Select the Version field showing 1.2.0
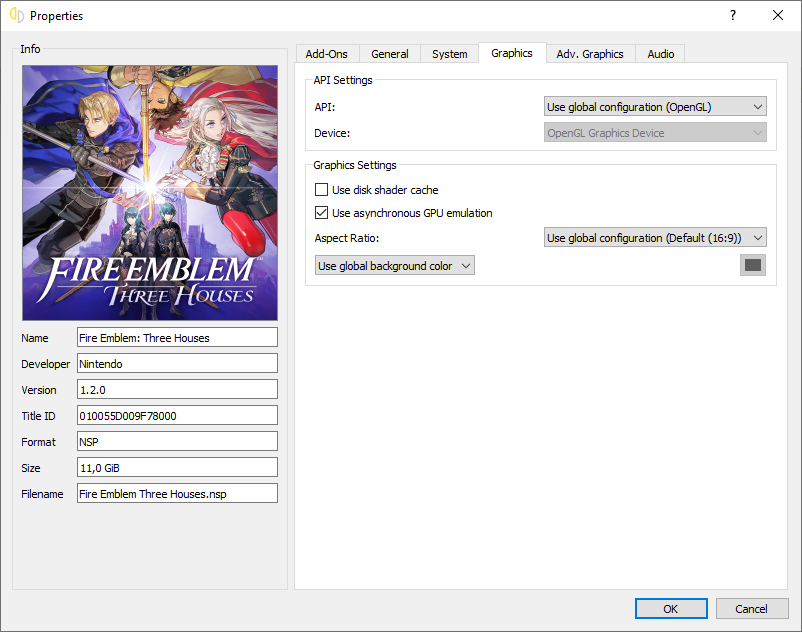The height and width of the screenshot is (632, 802). [x=177, y=390]
